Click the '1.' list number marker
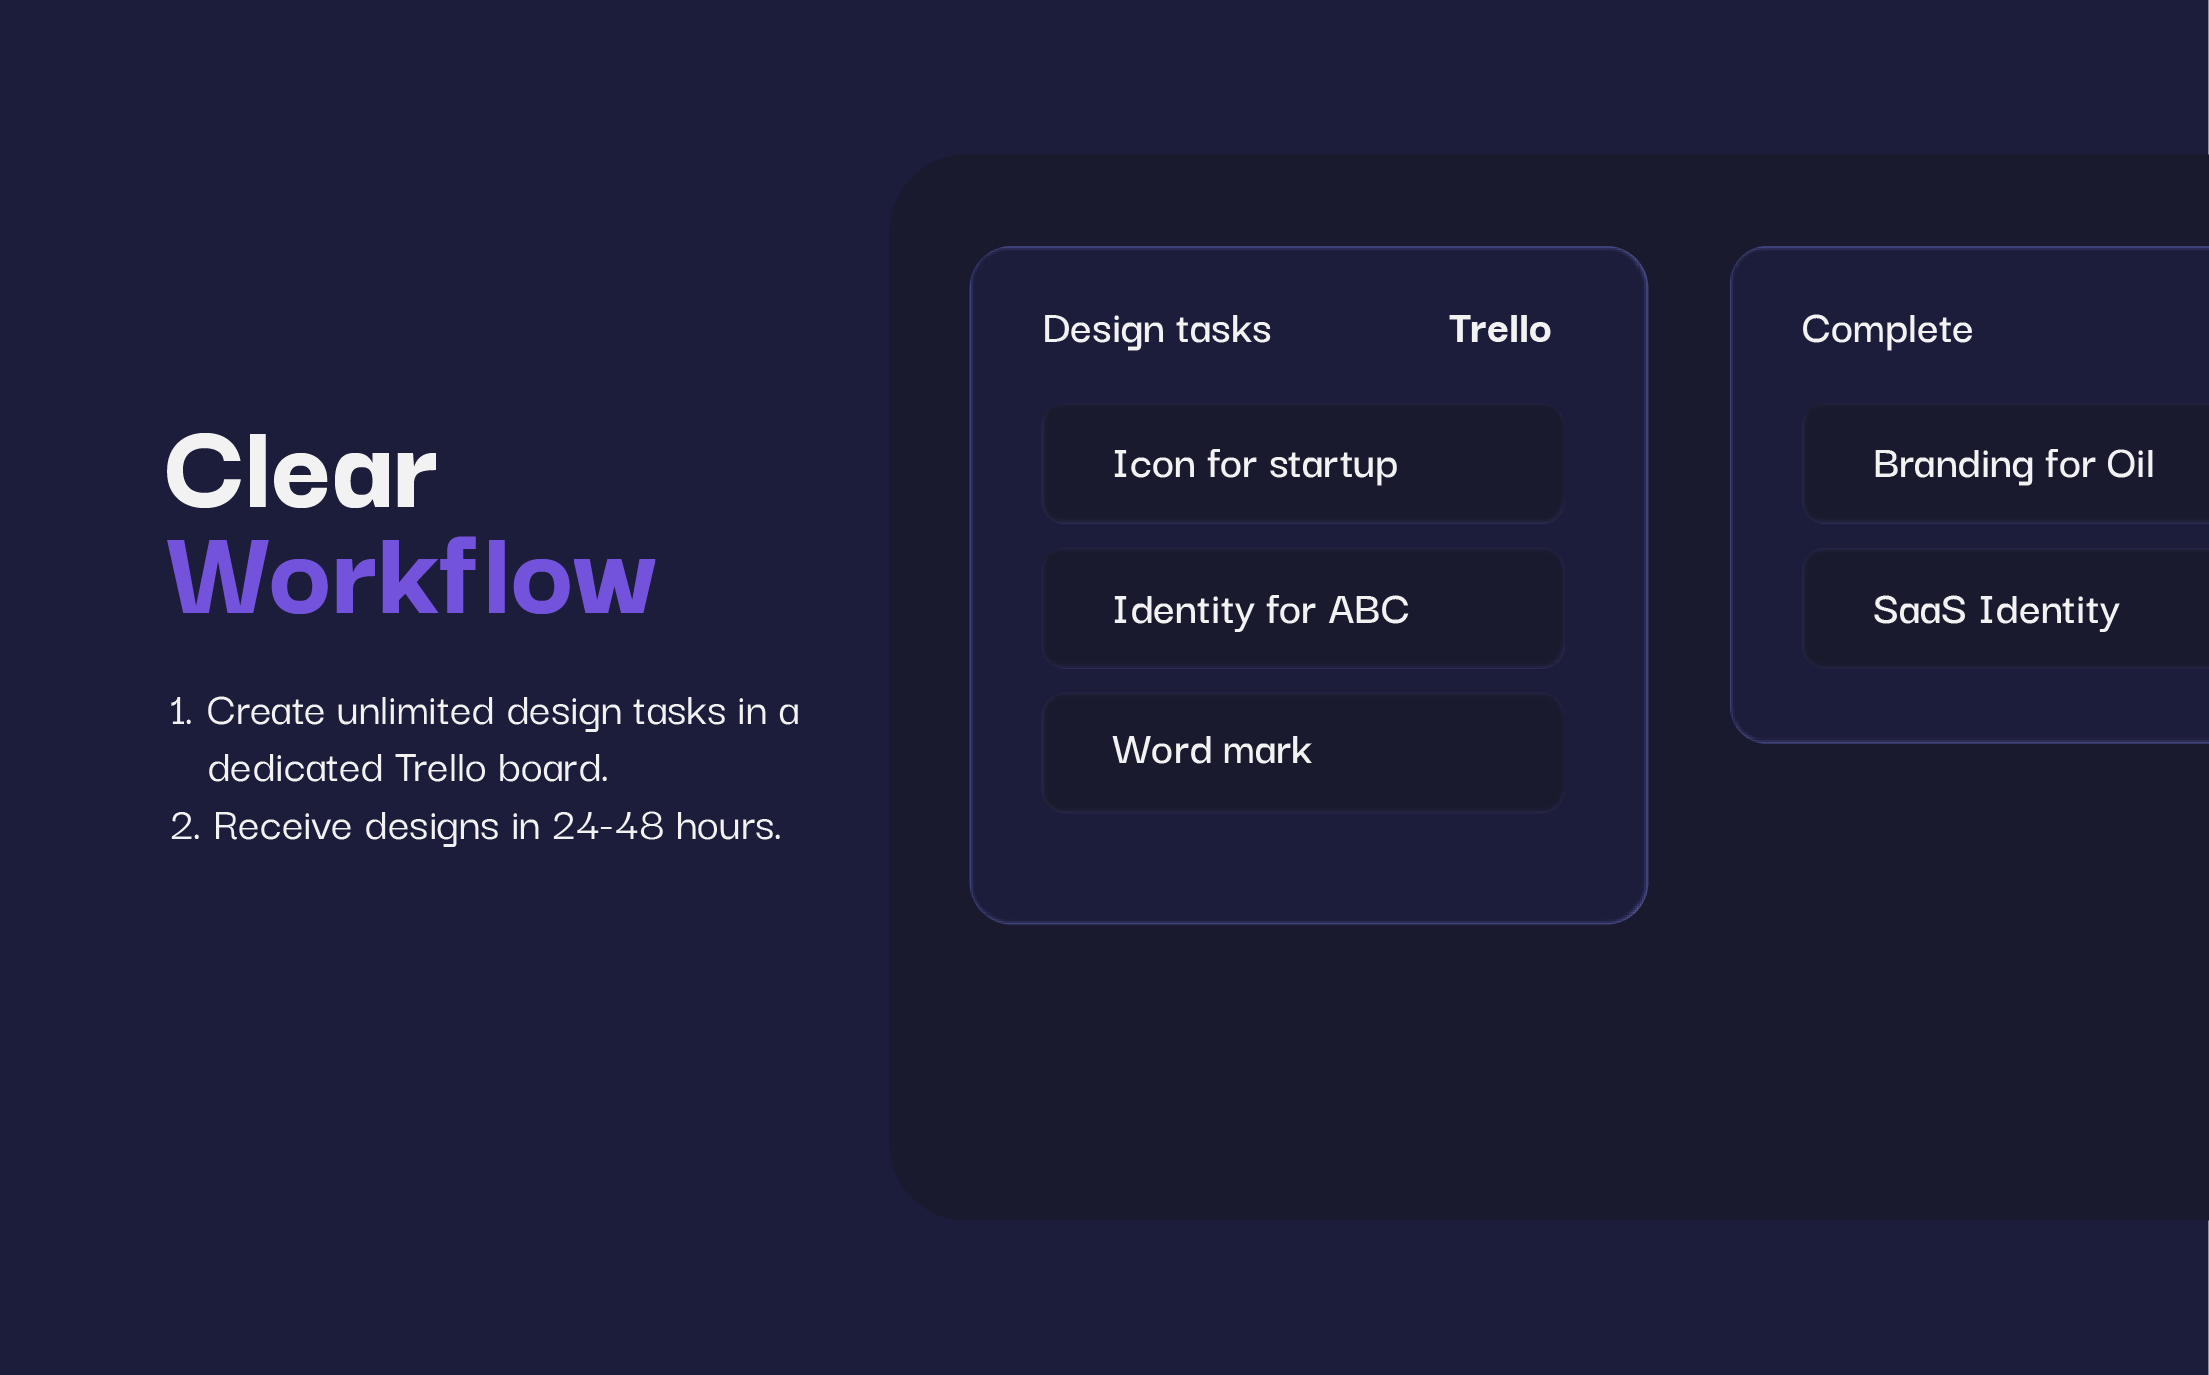 pyautogui.click(x=180, y=712)
